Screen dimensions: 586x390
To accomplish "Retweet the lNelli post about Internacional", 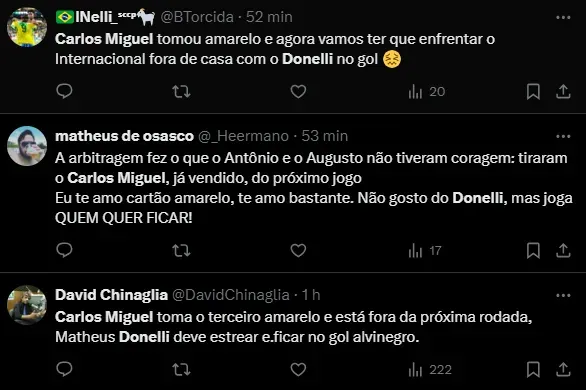I will 181,91.
